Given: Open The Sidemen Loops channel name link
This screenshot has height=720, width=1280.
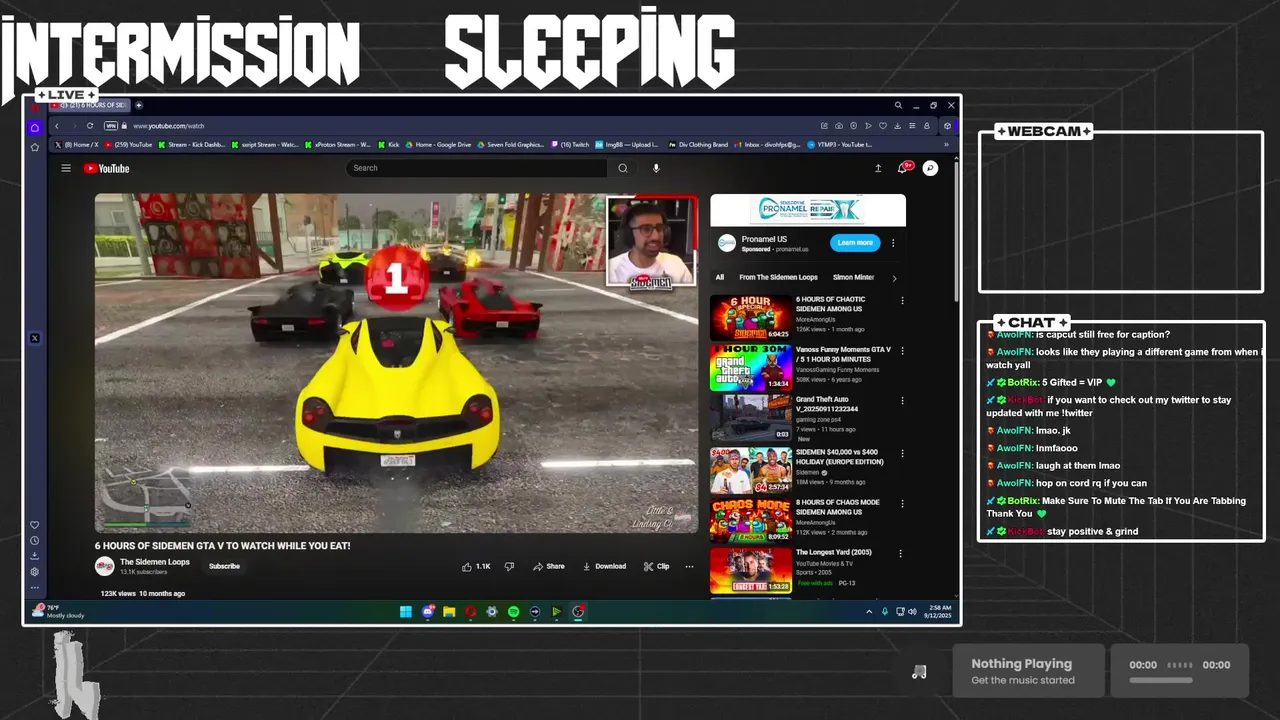Looking at the screenshot, I should coord(155,562).
